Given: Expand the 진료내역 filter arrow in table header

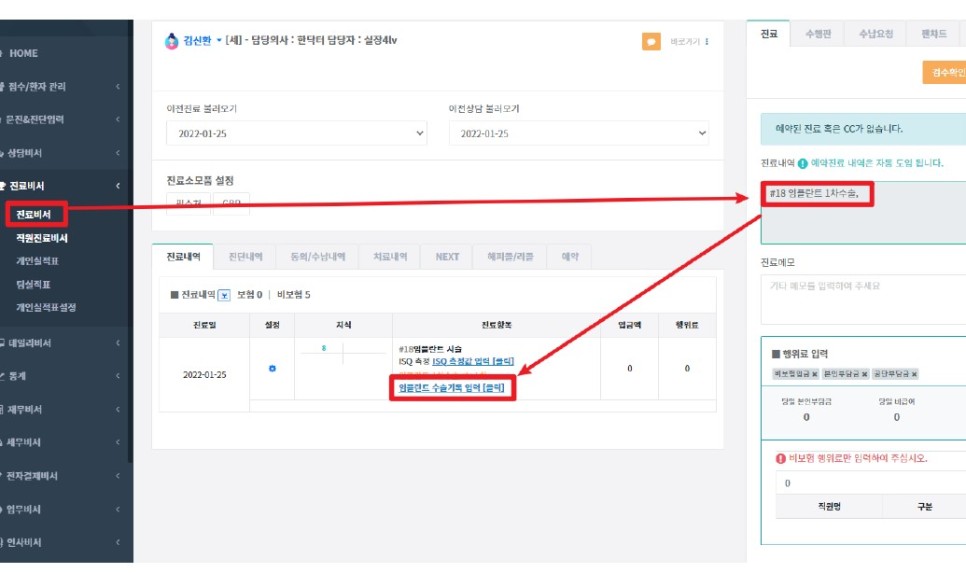Looking at the screenshot, I should tap(224, 295).
